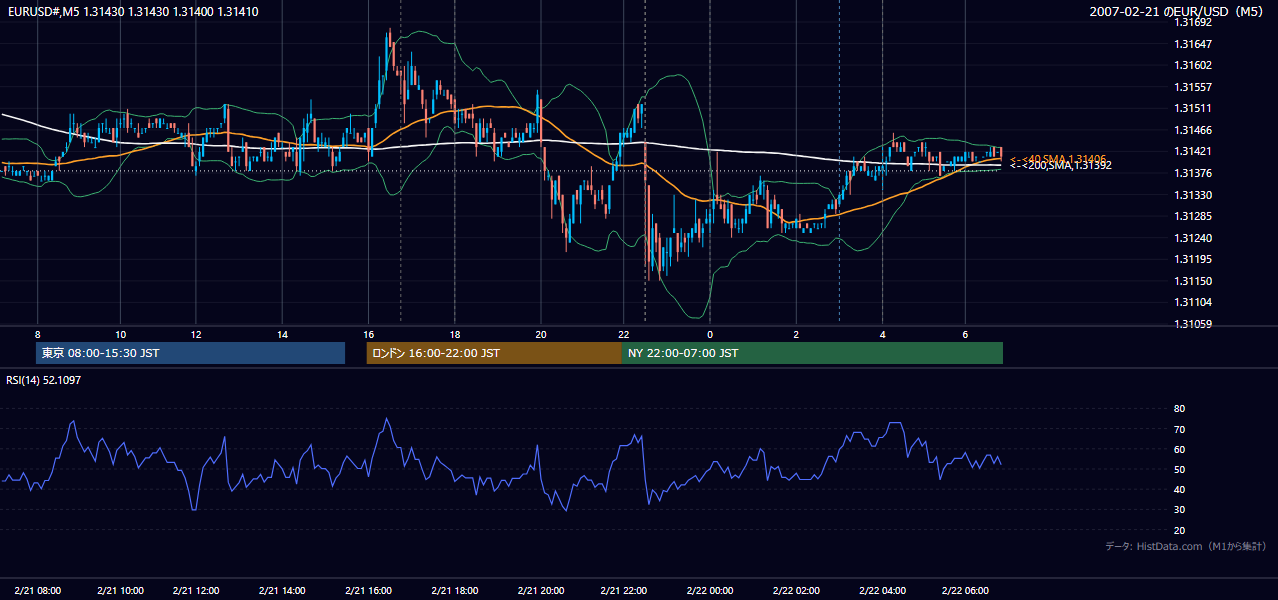The width and height of the screenshot is (1278, 600).
Task: Click the RSI scale value 70
Action: [x=1180, y=429]
